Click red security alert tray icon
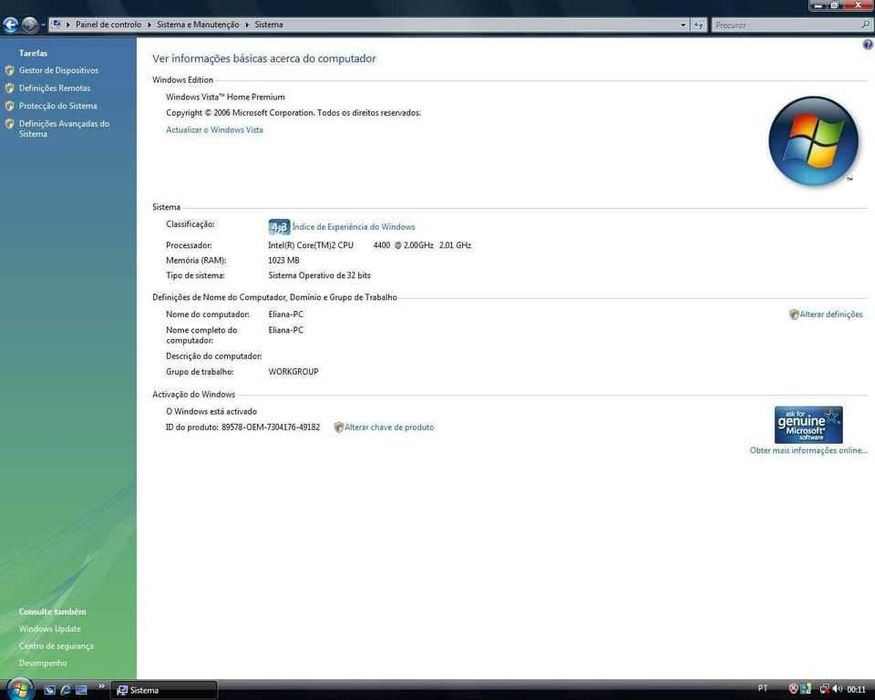The height and width of the screenshot is (700, 875). click(x=793, y=689)
